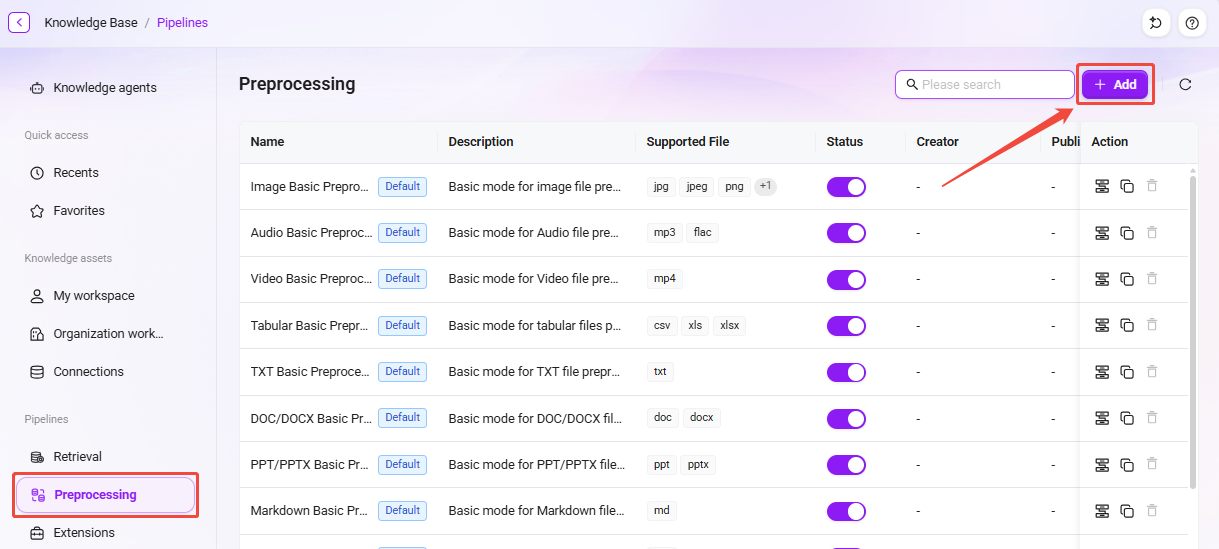Click the Recents clock icon

37,173
